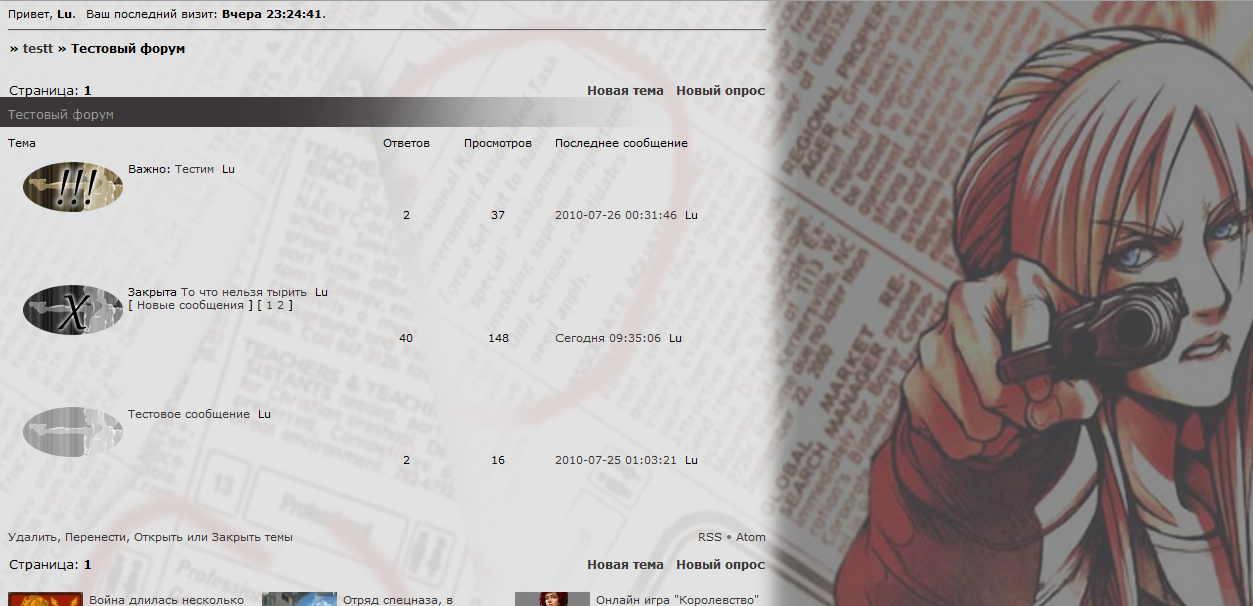Viewport: 1253px width, 606px height.
Task: Click the Закрыта label of the closed topic
Action: tap(152, 292)
